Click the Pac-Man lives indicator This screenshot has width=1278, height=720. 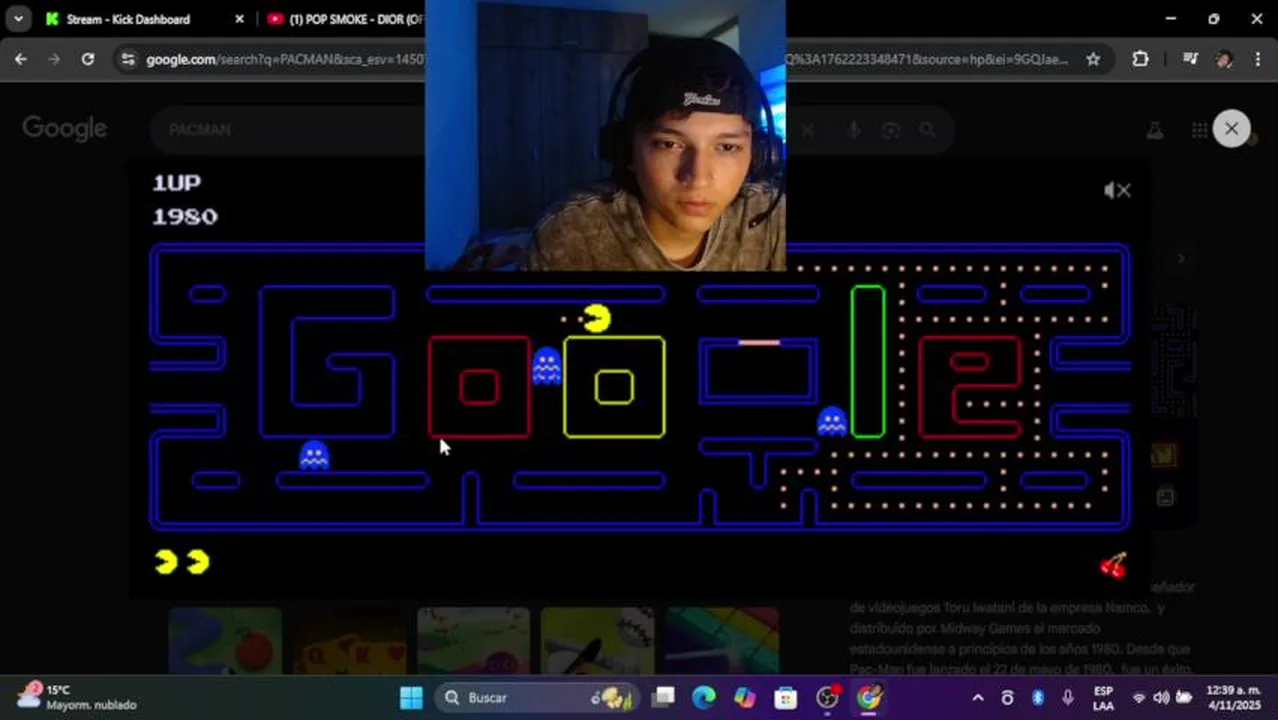coord(182,562)
